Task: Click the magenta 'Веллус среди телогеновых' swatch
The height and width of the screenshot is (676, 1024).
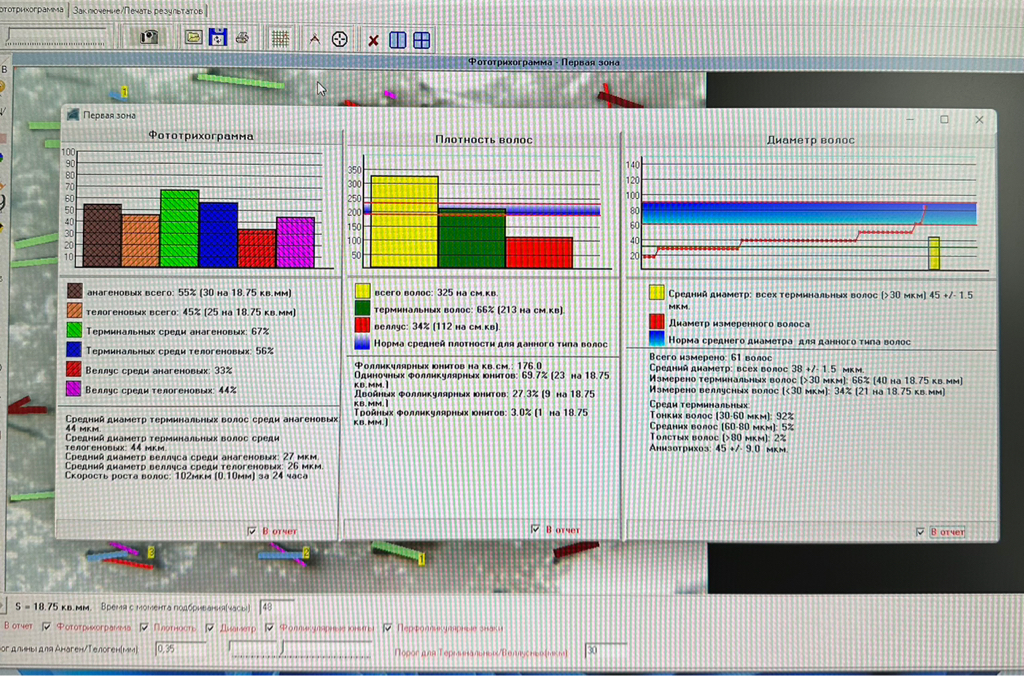Action: tap(74, 389)
